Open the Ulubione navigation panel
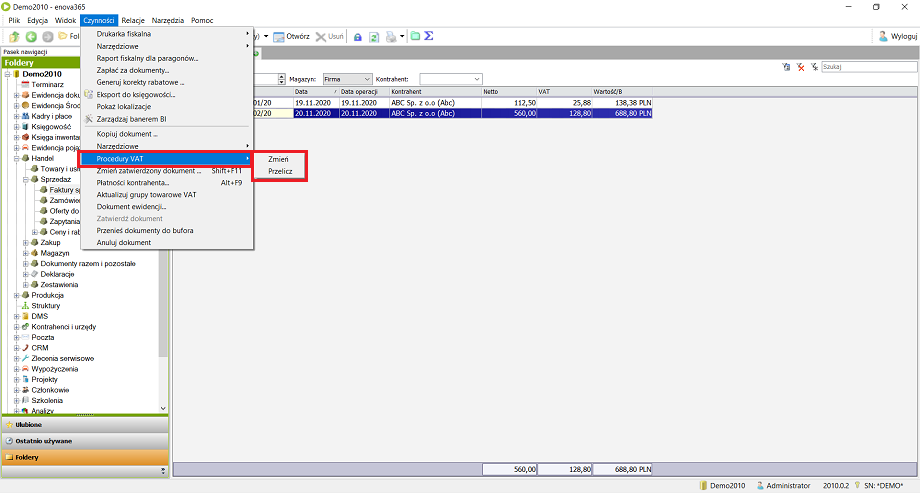 [85, 424]
